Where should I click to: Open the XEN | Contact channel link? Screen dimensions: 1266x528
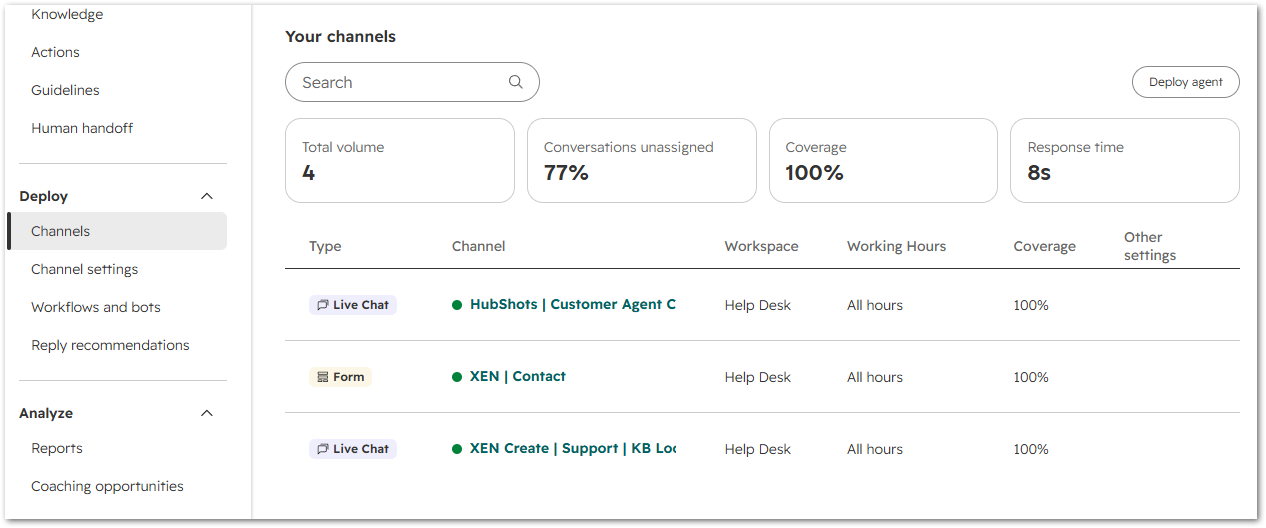[x=518, y=376]
